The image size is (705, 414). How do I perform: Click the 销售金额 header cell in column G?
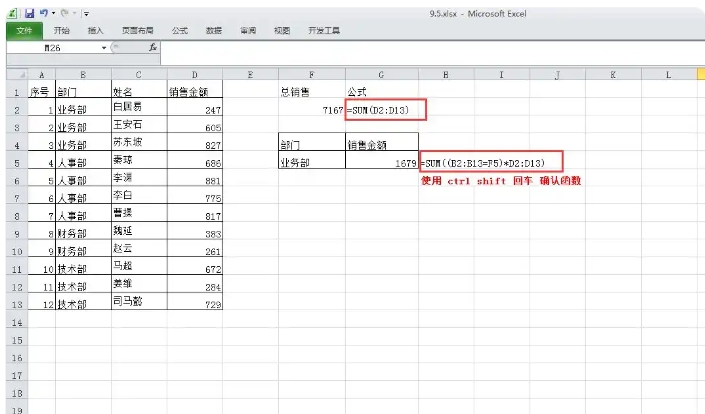pos(382,142)
